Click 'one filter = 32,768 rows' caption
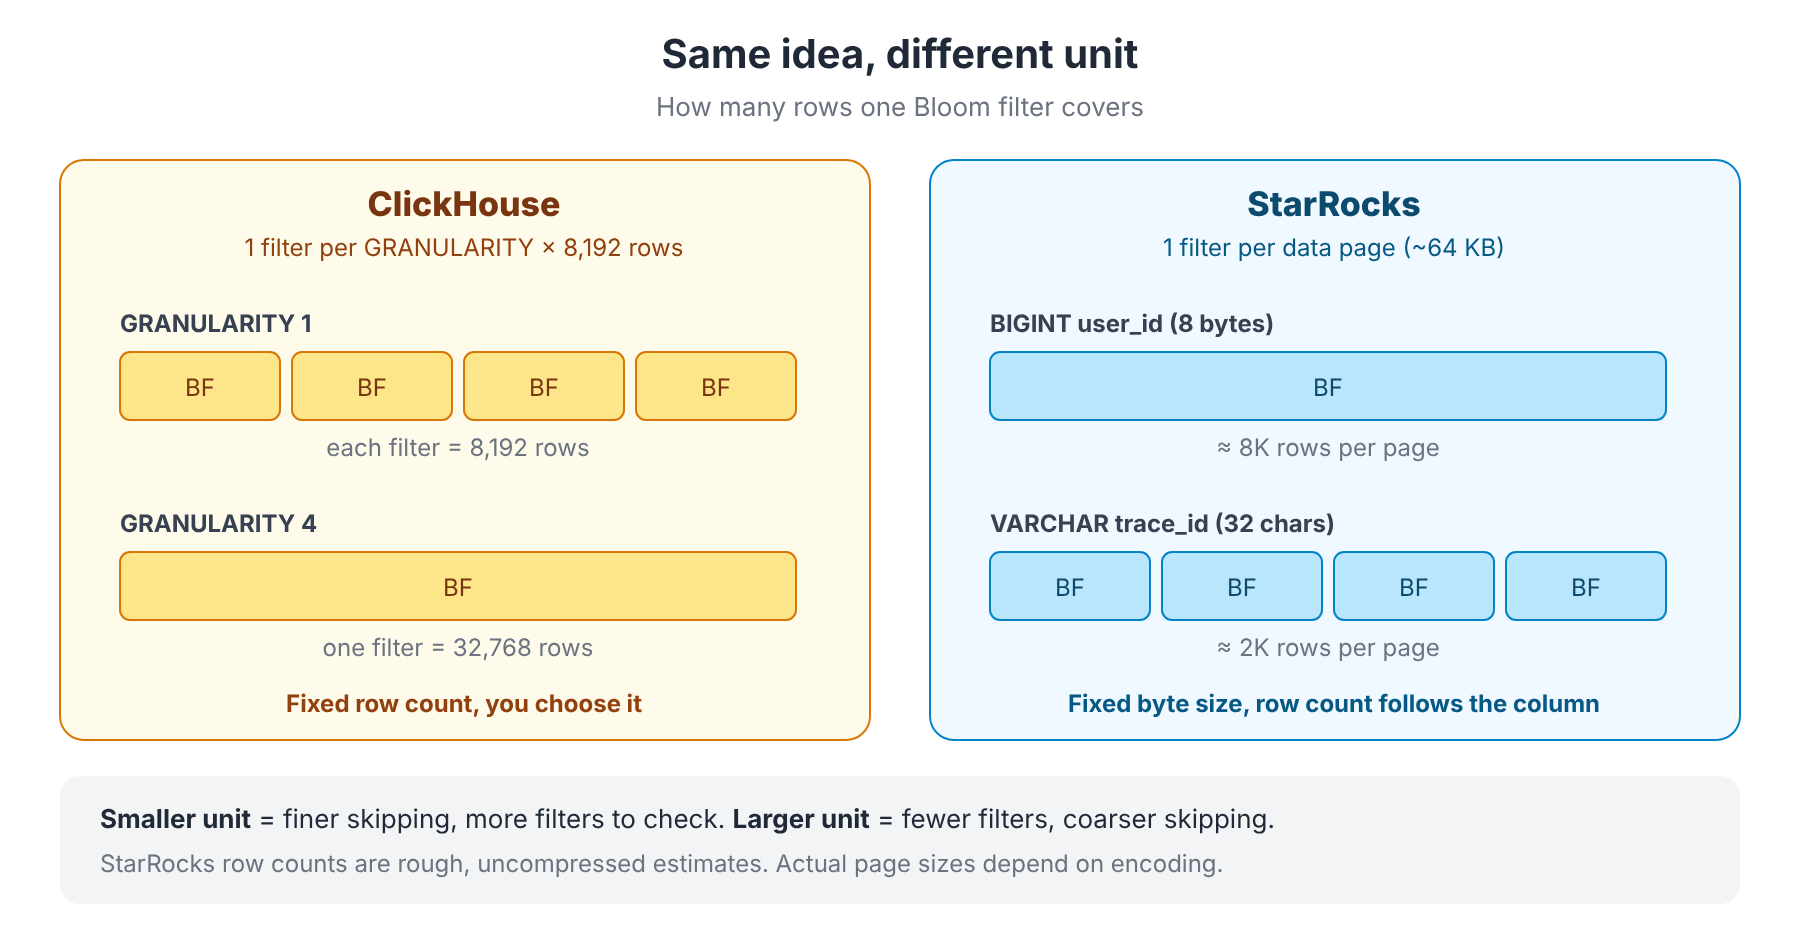The image size is (1800, 940). pyautogui.click(x=458, y=648)
